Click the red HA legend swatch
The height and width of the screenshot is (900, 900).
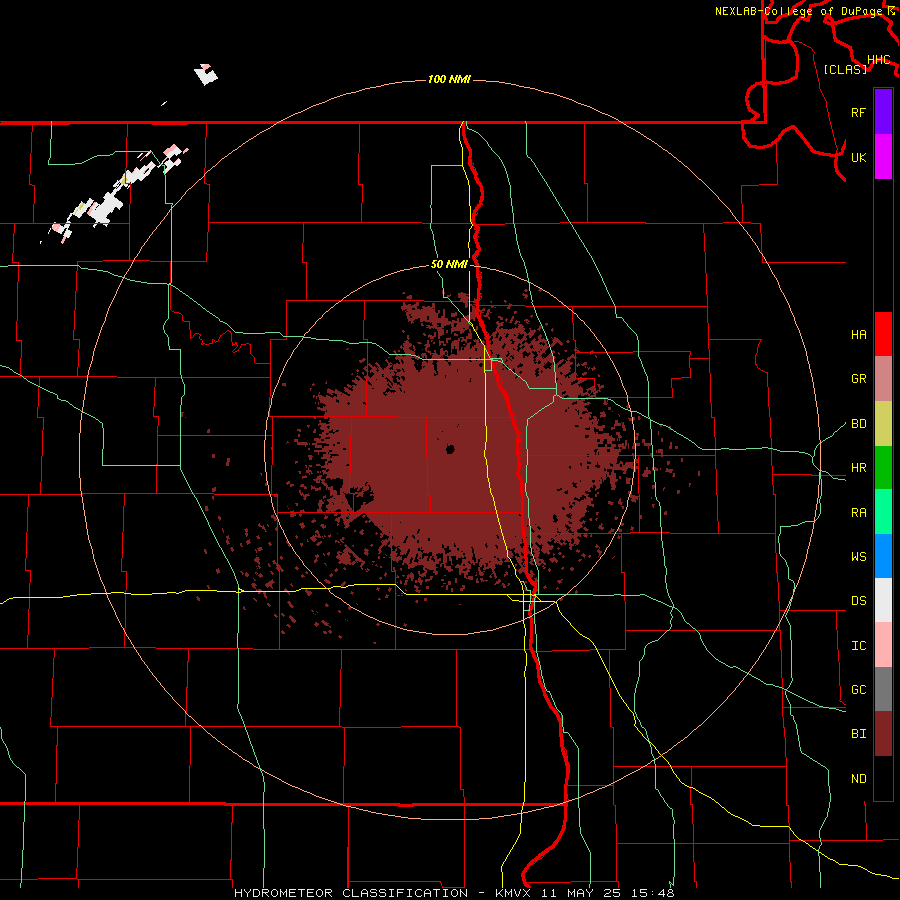click(883, 334)
